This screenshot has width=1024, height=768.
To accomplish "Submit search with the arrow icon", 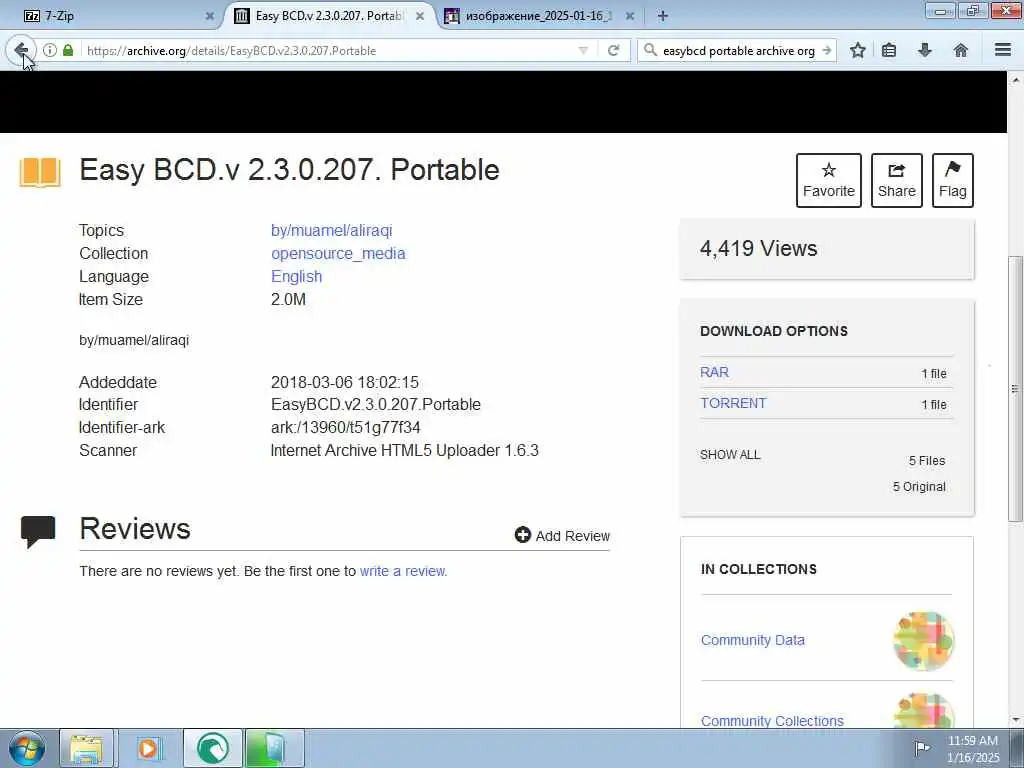I will click(827, 50).
